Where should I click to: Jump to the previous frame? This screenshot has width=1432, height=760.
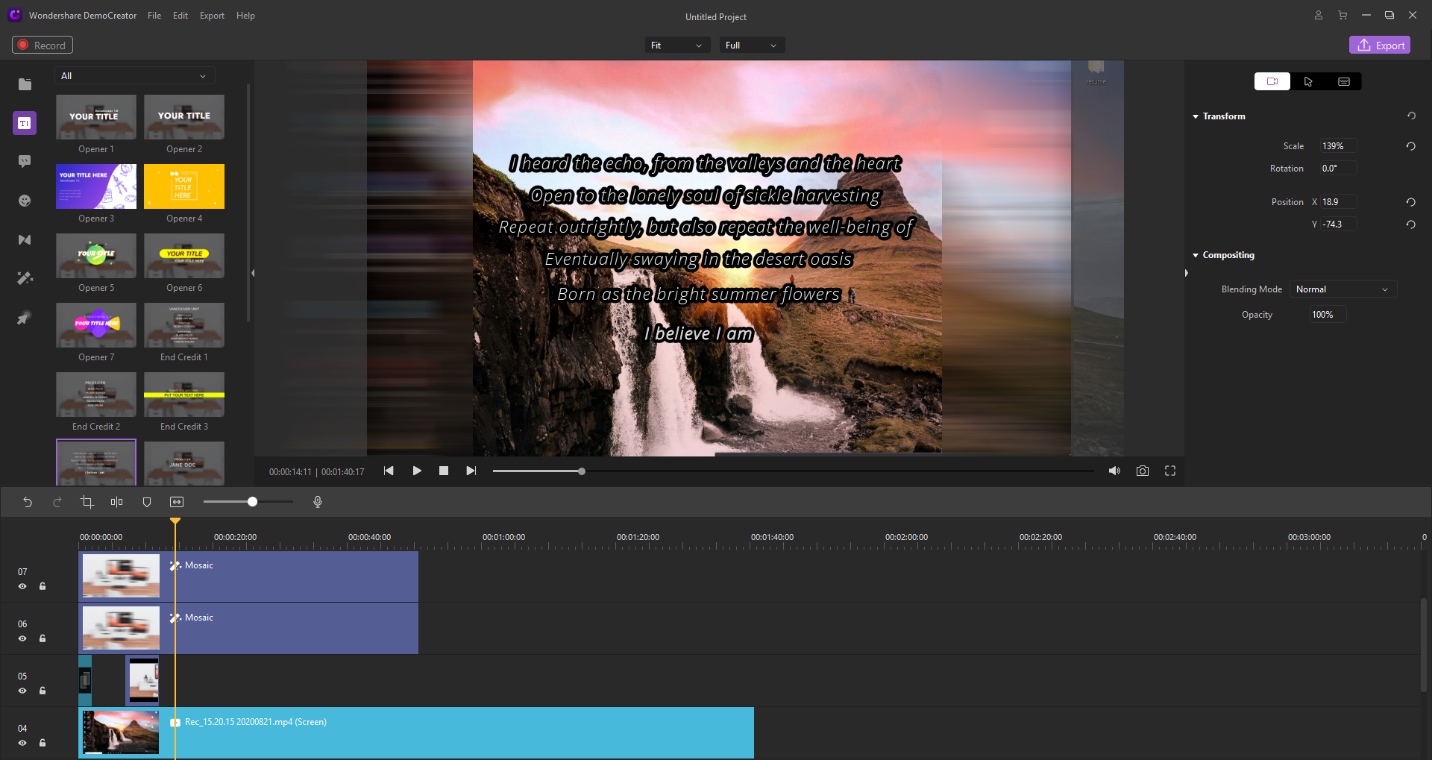[389, 471]
